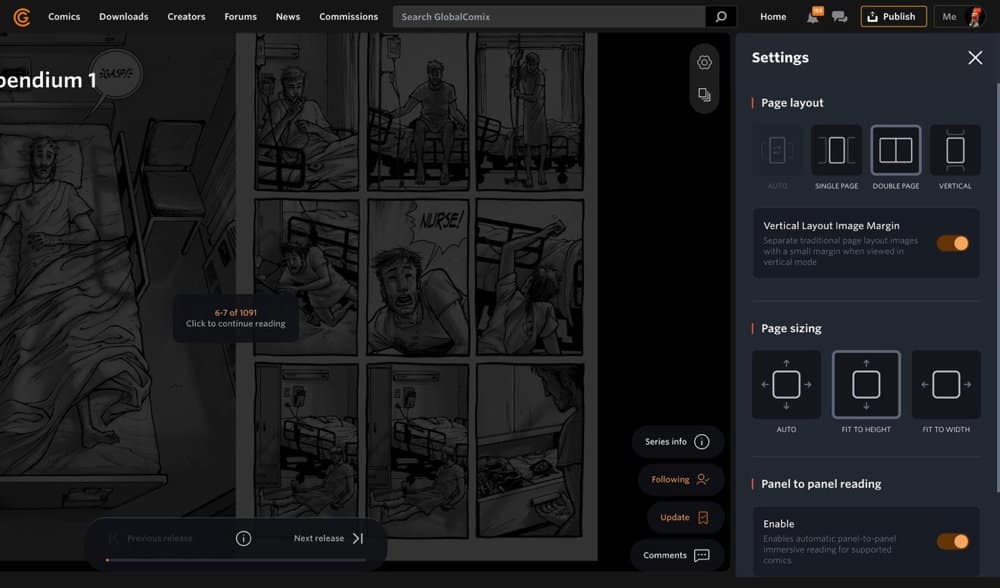The height and width of the screenshot is (588, 1000).
Task: Open the Commissions page
Action: coord(349,17)
